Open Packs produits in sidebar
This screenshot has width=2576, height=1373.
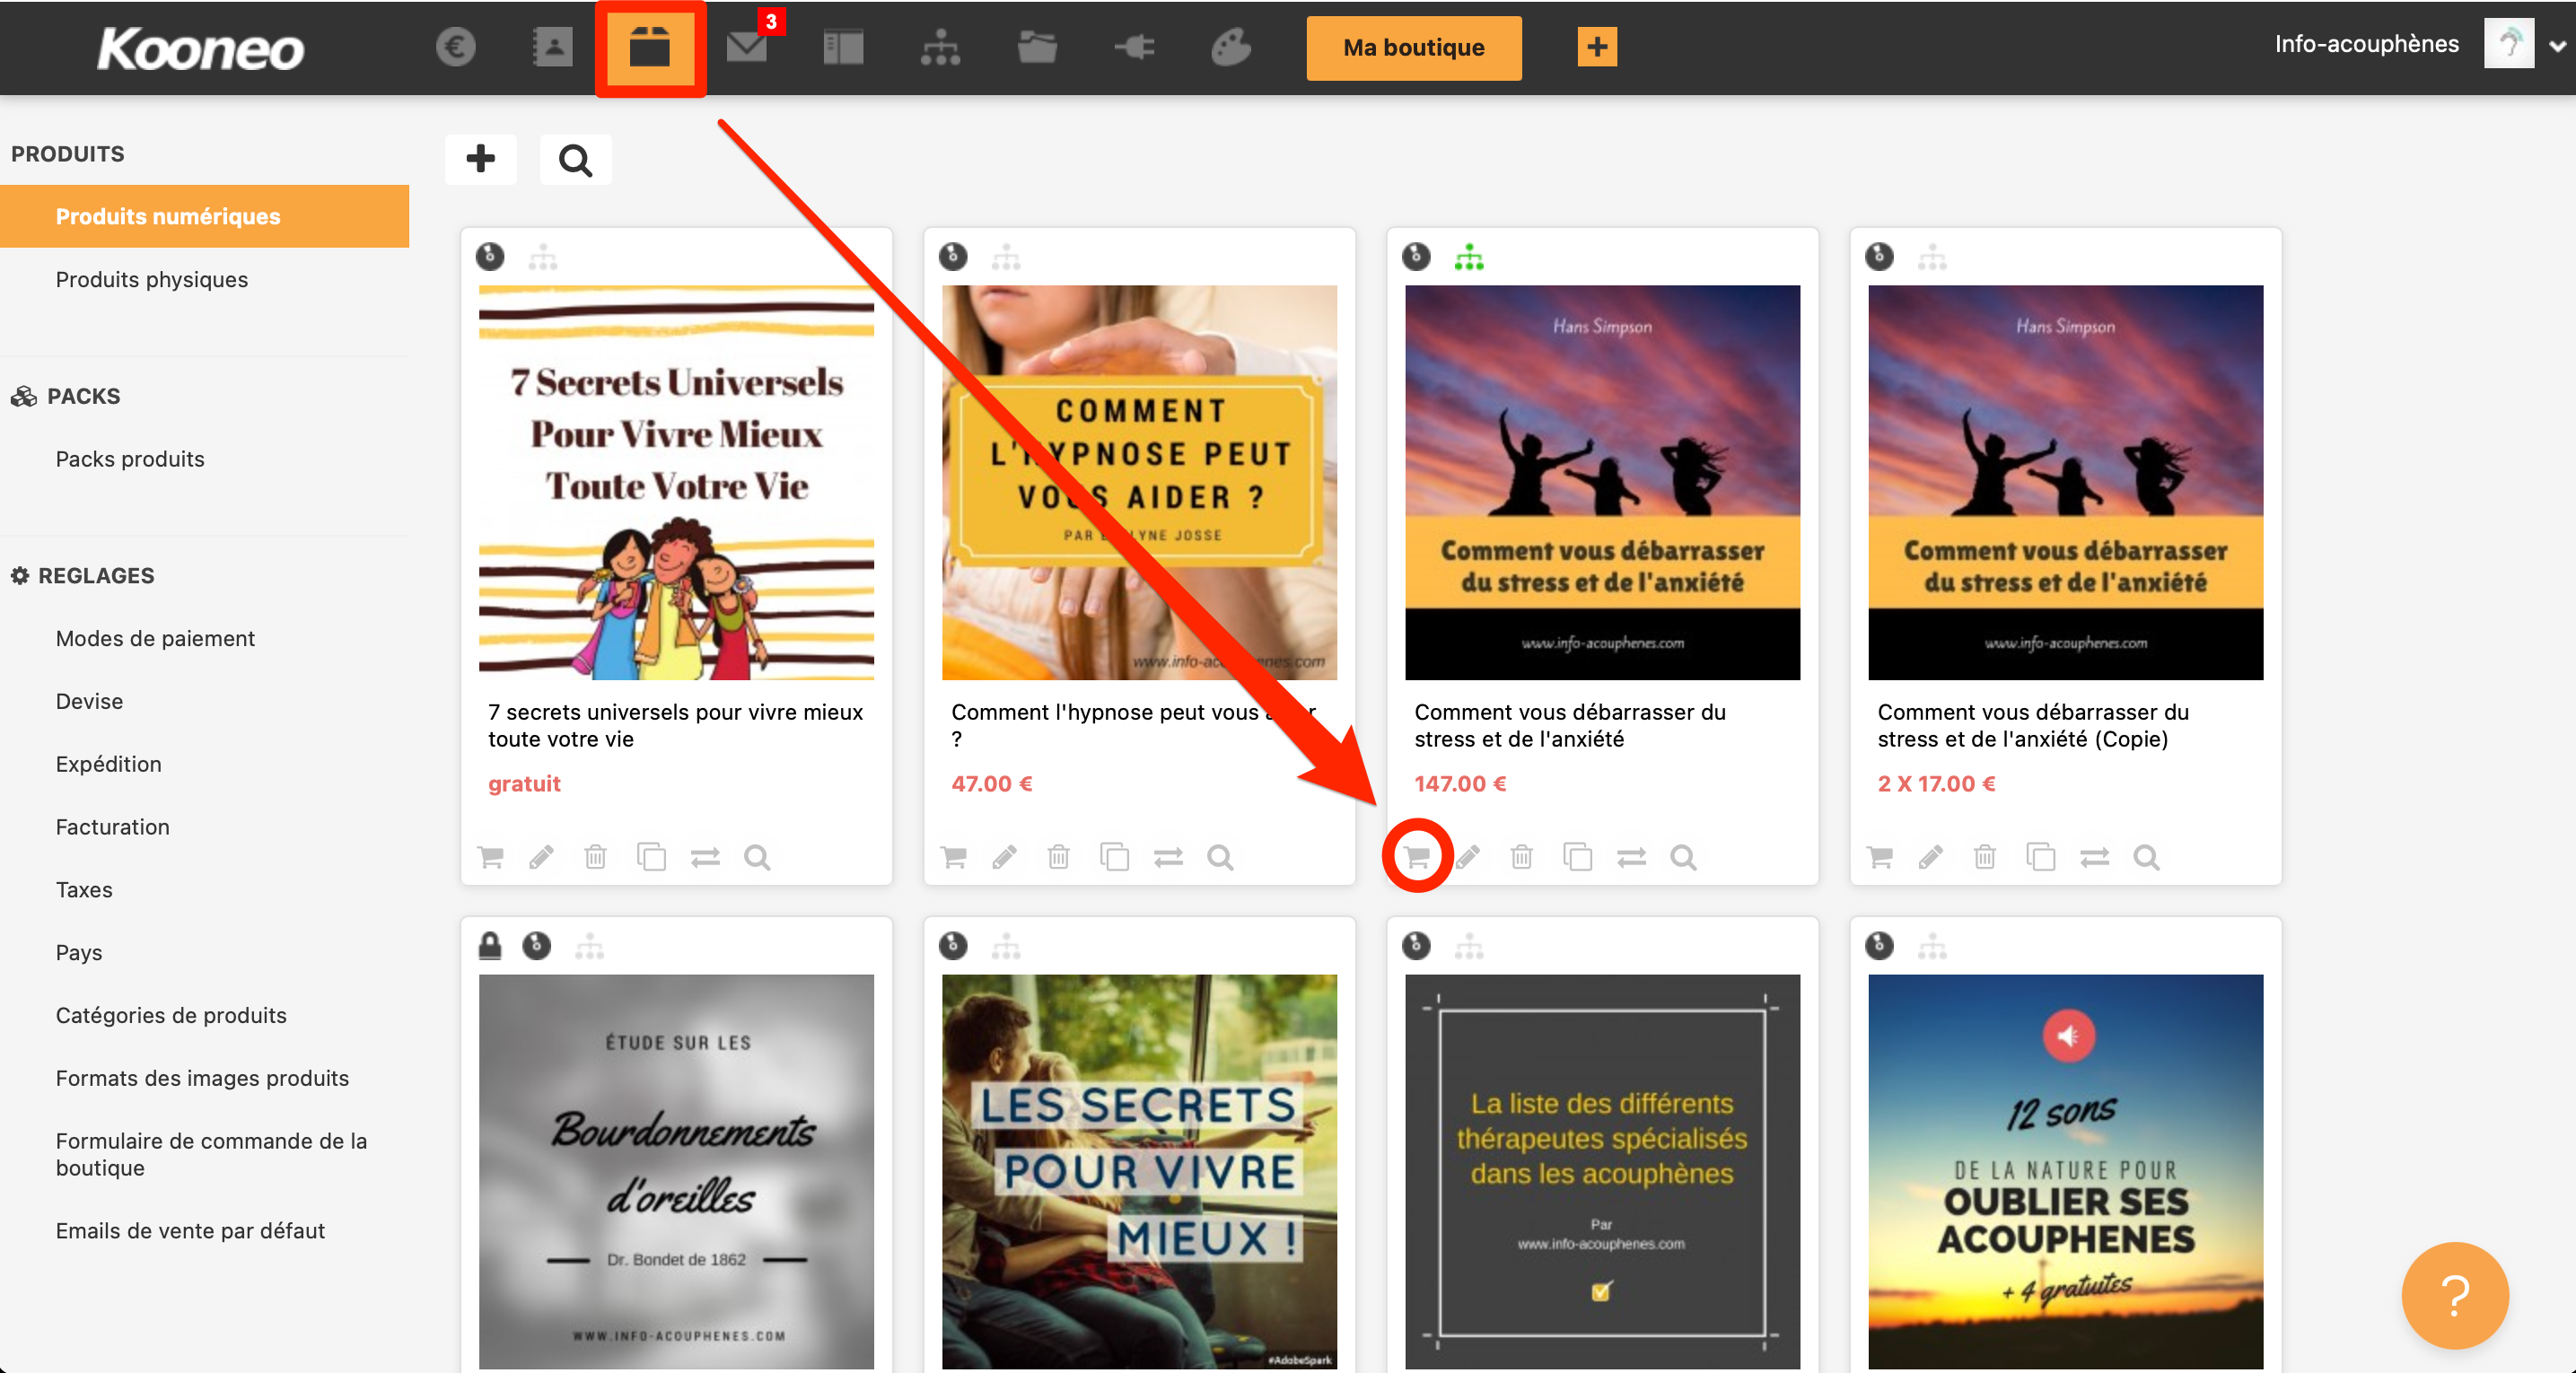[x=129, y=459]
